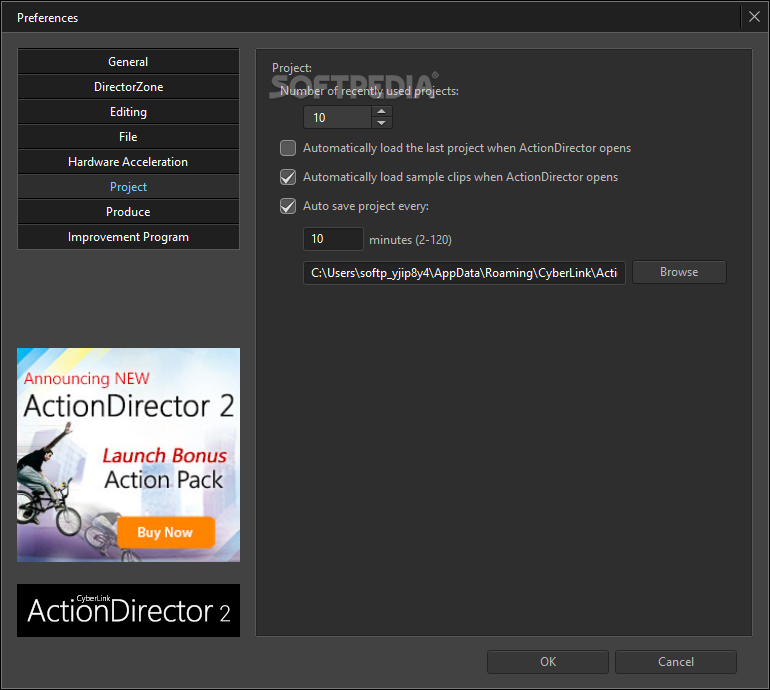The width and height of the screenshot is (770, 690).
Task: Open the Produce preferences tab
Action: point(128,212)
